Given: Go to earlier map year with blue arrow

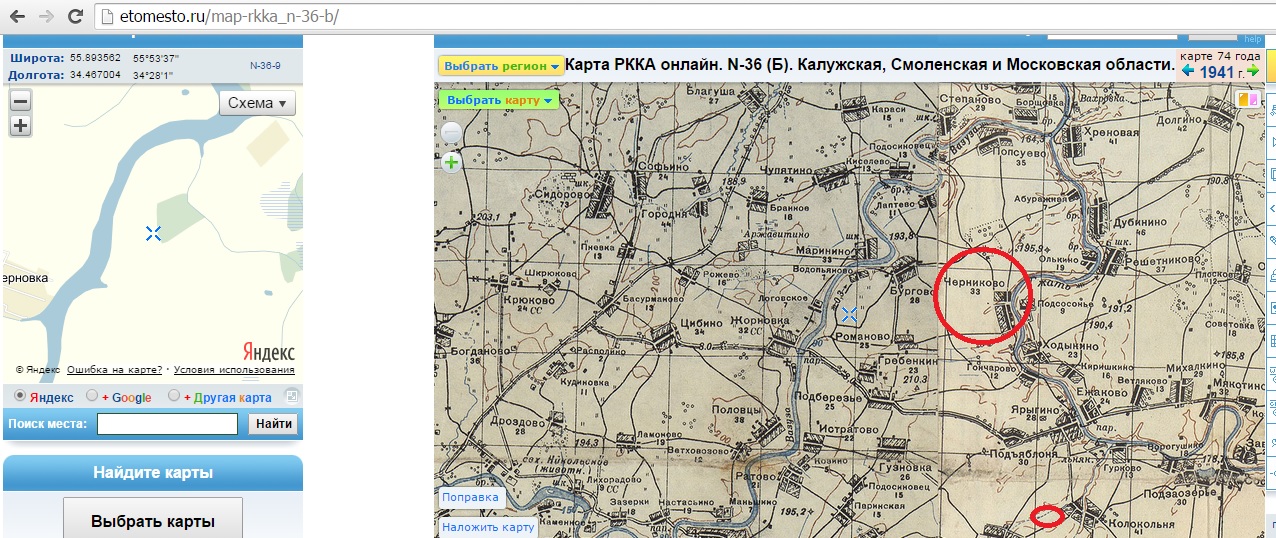Looking at the screenshot, I should pyautogui.click(x=1188, y=72).
